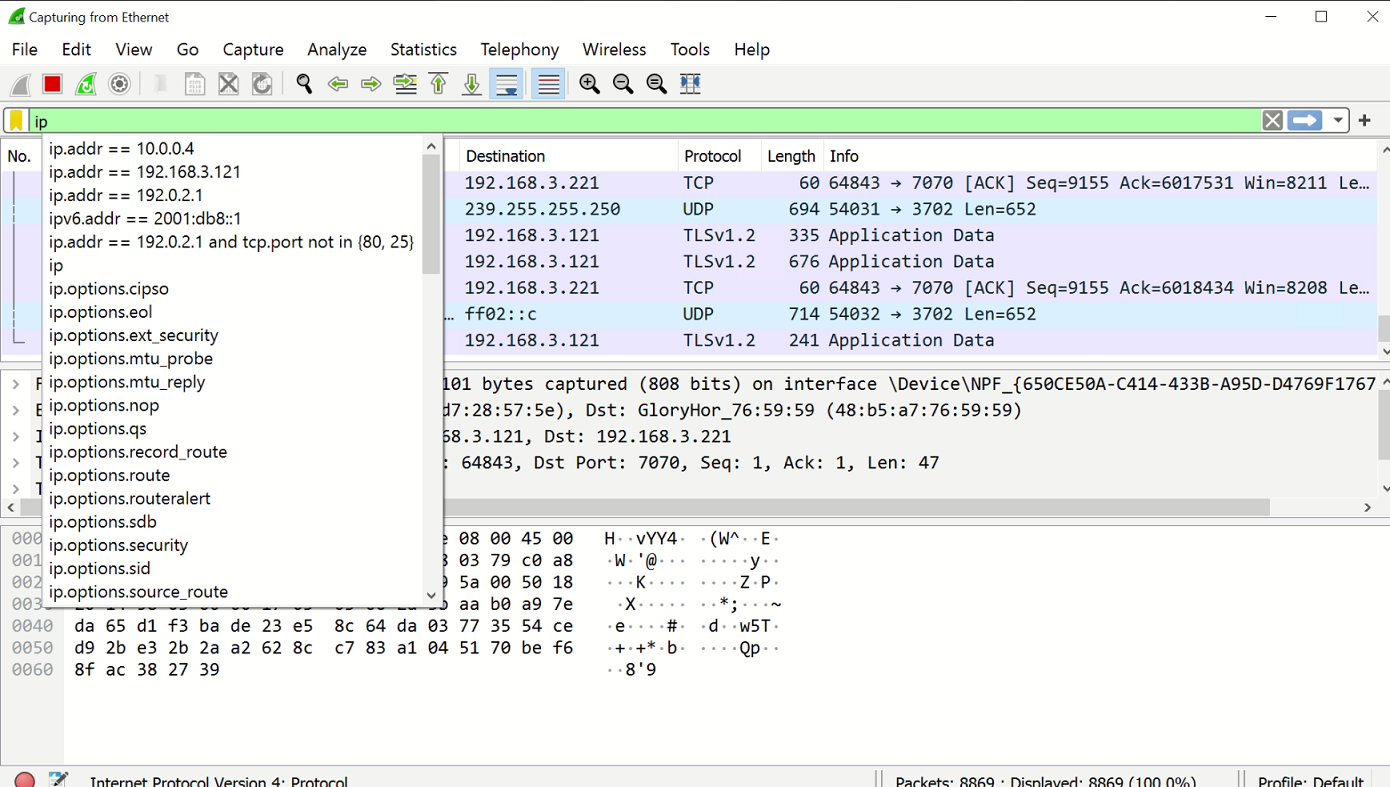Open expert information from status bar icon

pos(25,779)
